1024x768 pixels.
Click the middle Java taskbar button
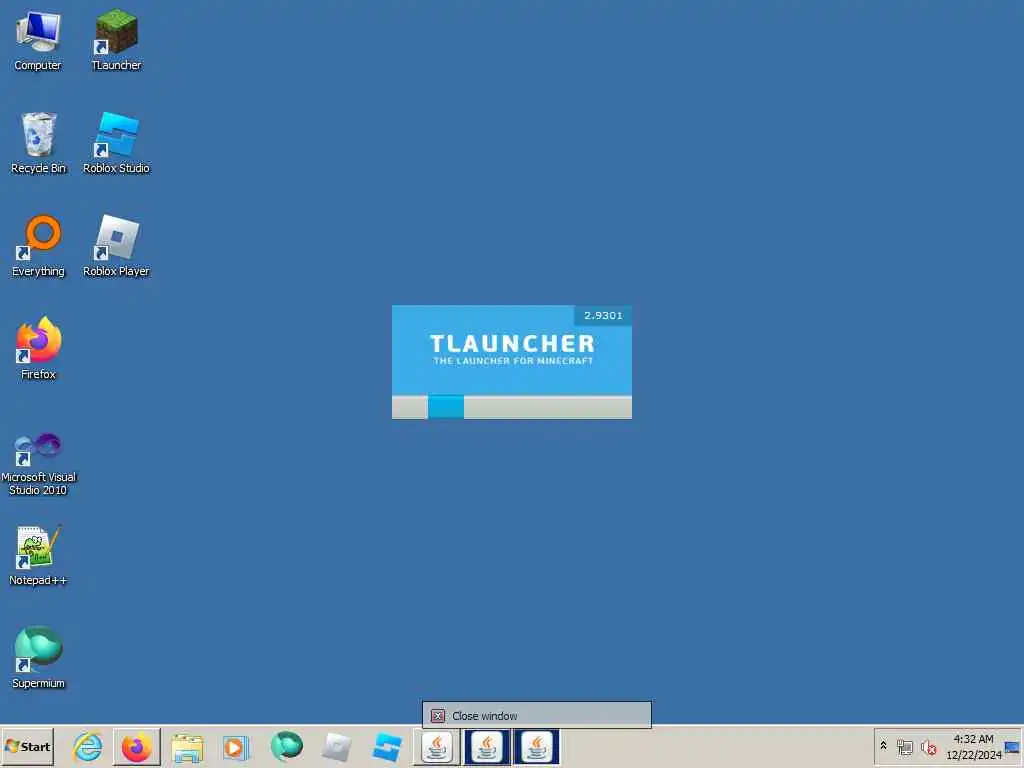pyautogui.click(x=487, y=746)
